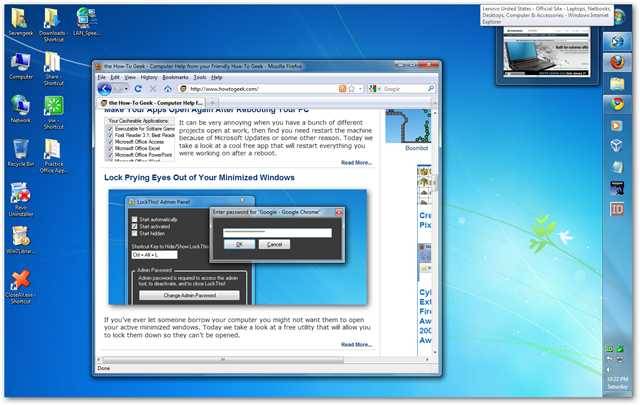Open the Bookmarks menu

[x=176, y=77]
